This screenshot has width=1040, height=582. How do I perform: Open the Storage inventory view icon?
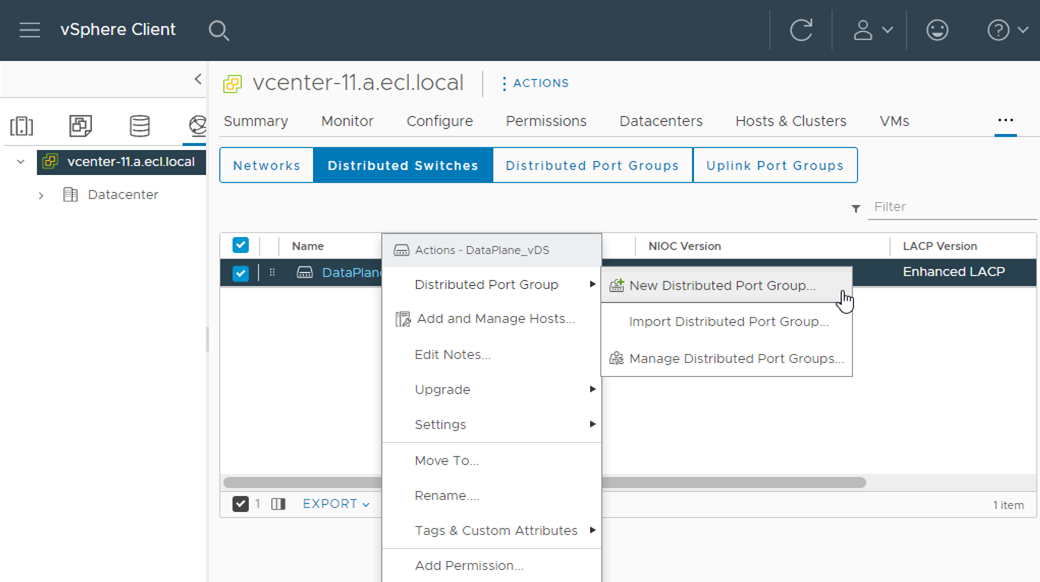(140, 126)
